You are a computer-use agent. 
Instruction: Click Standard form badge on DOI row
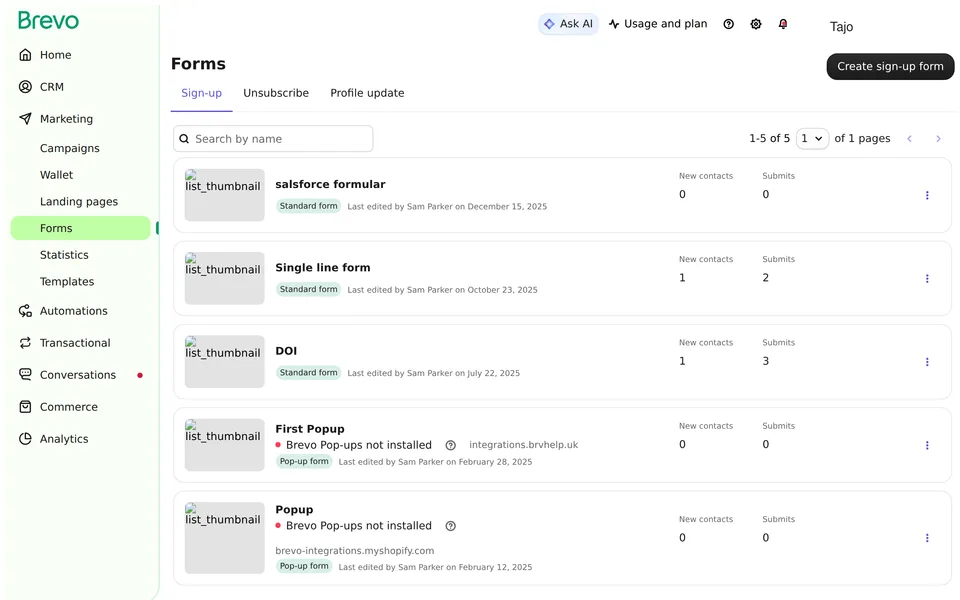click(x=309, y=373)
